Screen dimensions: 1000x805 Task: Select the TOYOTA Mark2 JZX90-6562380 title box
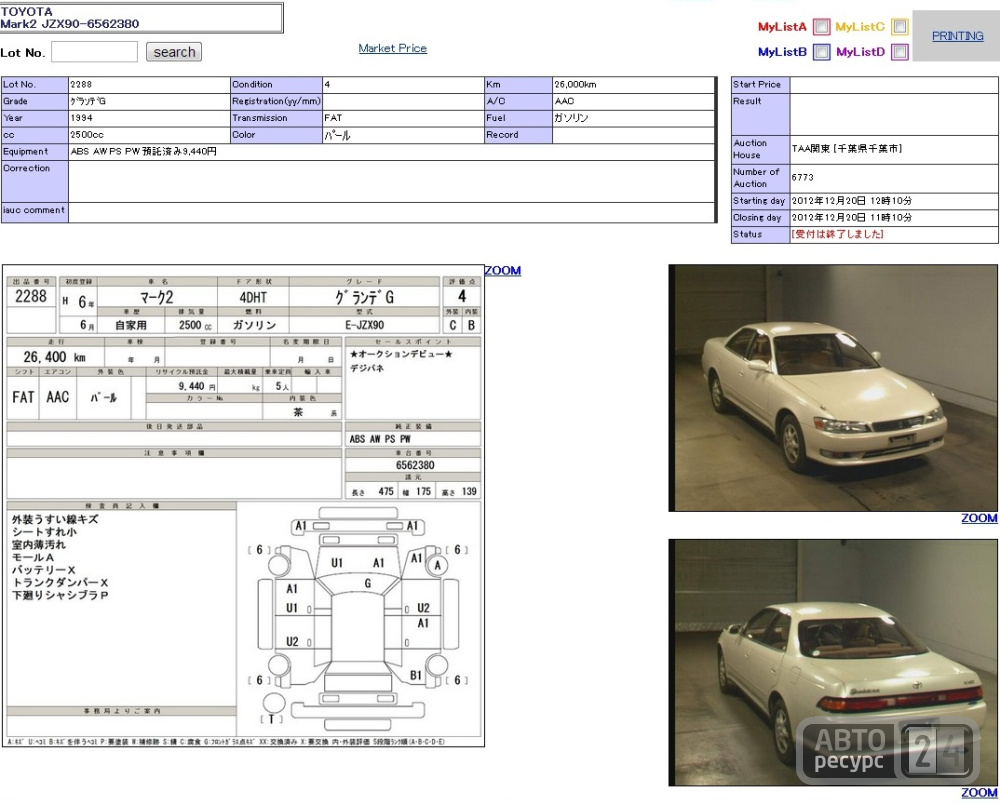(141, 18)
